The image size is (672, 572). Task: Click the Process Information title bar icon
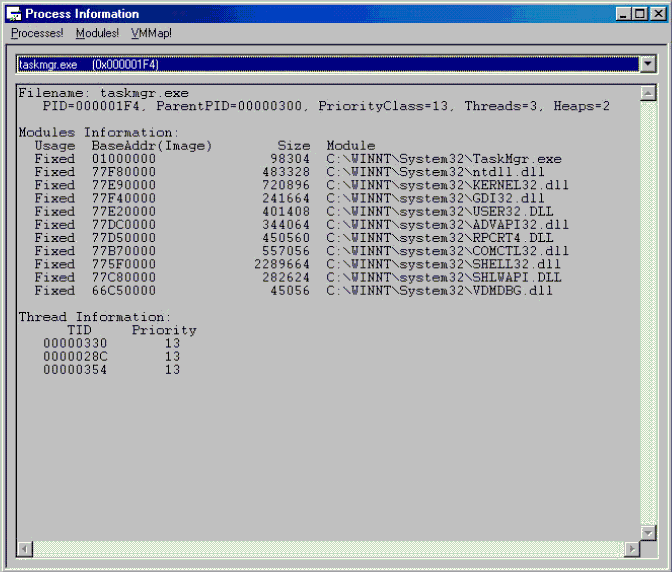(14, 14)
